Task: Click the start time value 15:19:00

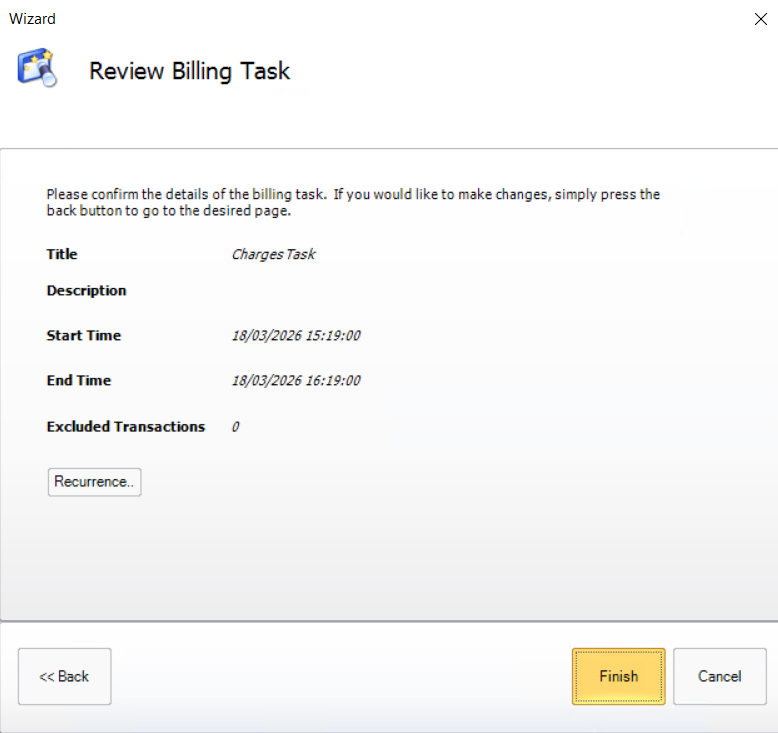Action: pos(296,336)
